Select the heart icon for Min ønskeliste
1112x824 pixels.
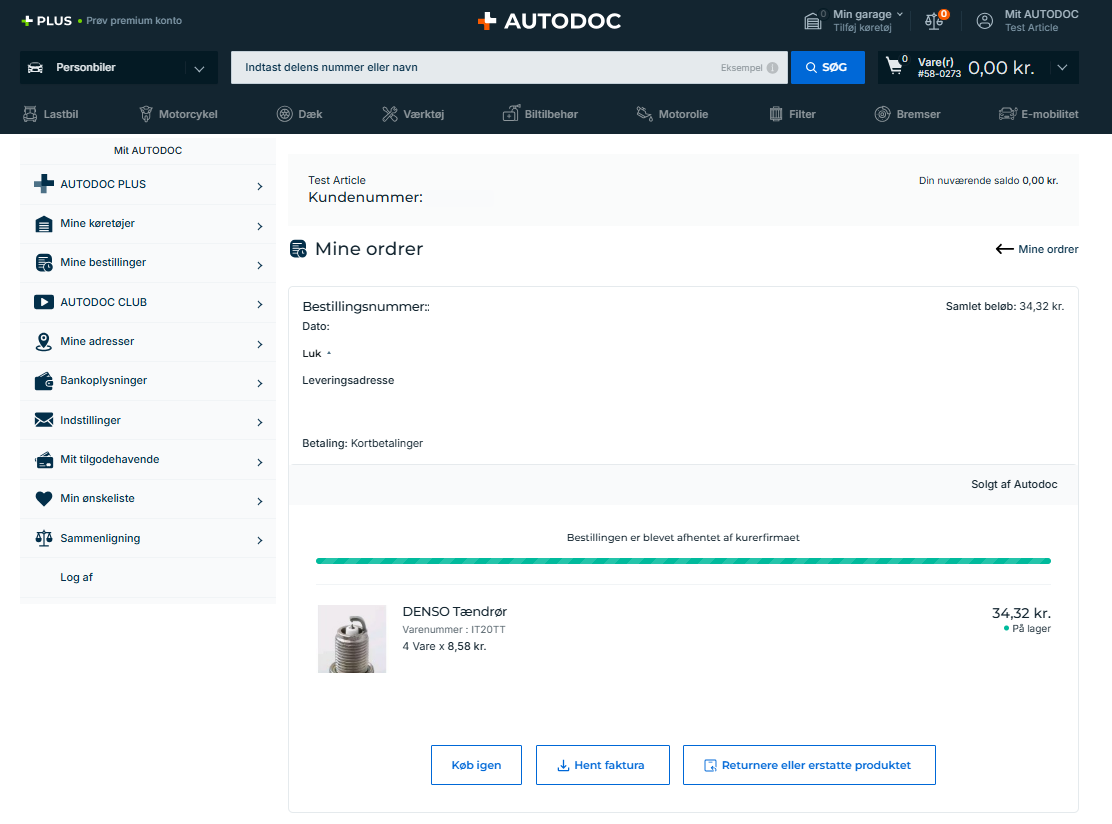[x=44, y=499]
